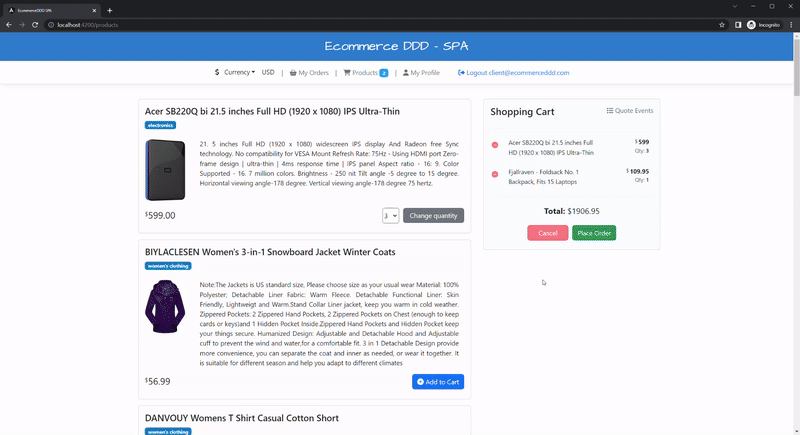
Task: Click the site info icon in address bar
Action: tap(51, 24)
